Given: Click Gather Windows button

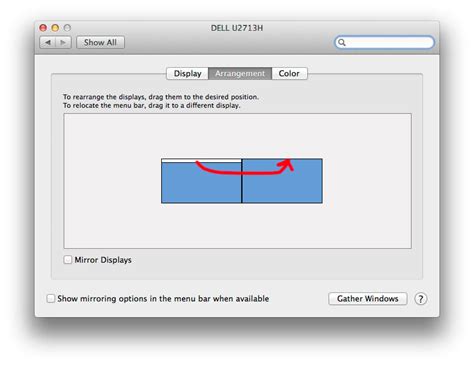Looking at the screenshot, I should (x=368, y=299).
